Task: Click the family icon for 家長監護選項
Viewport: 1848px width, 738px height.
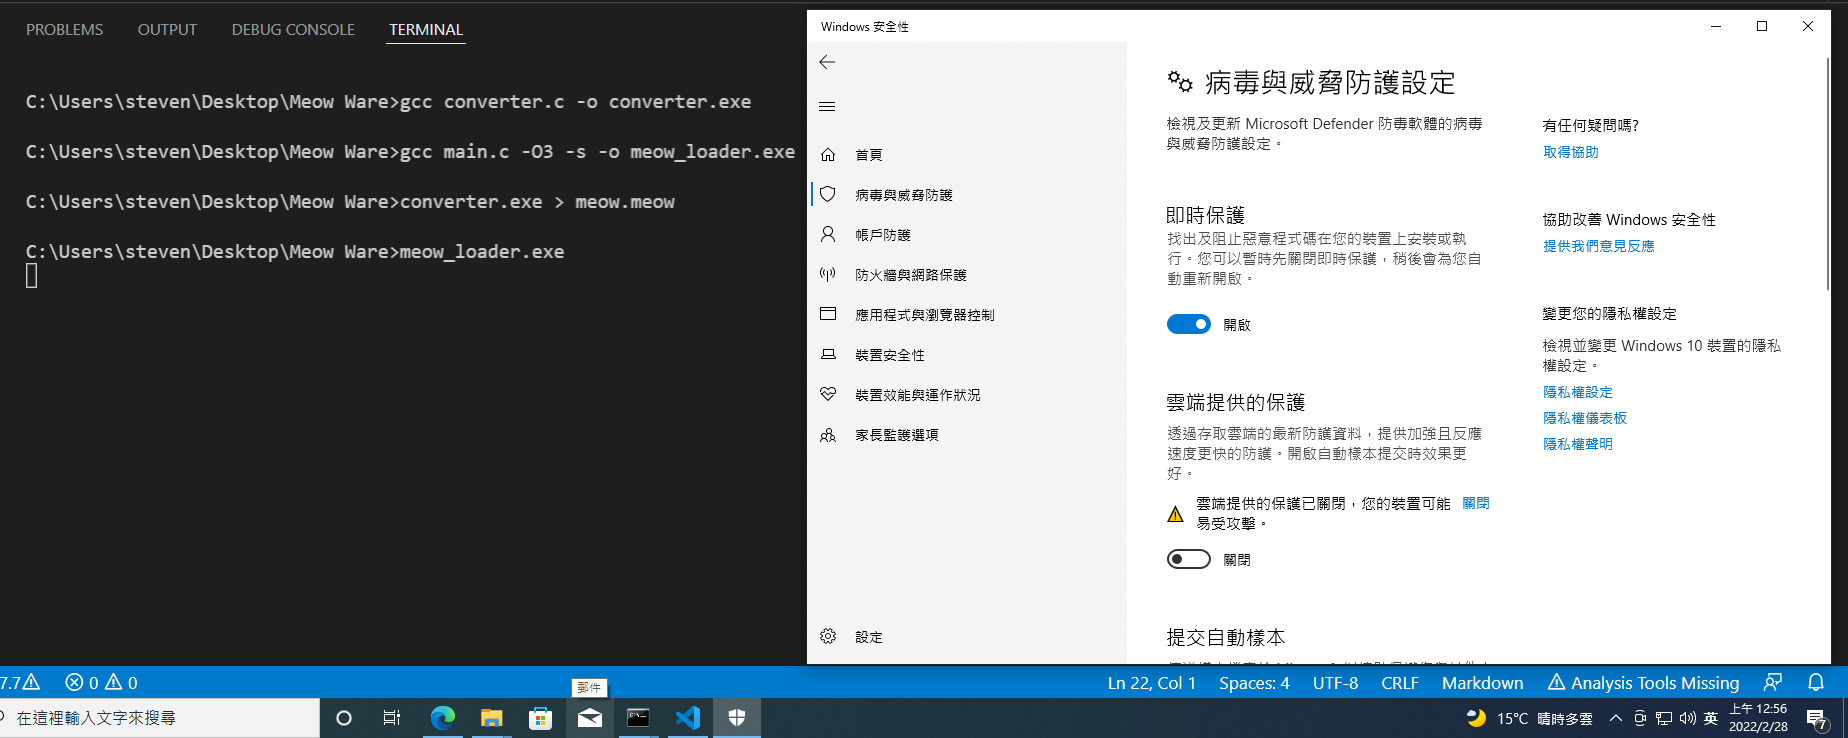Action: click(828, 435)
